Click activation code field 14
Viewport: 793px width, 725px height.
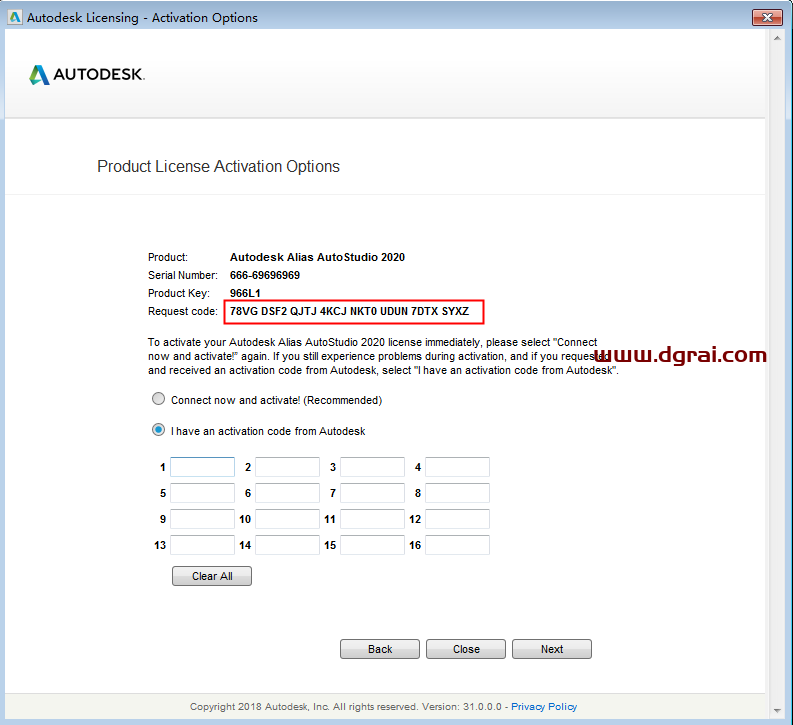(287, 545)
